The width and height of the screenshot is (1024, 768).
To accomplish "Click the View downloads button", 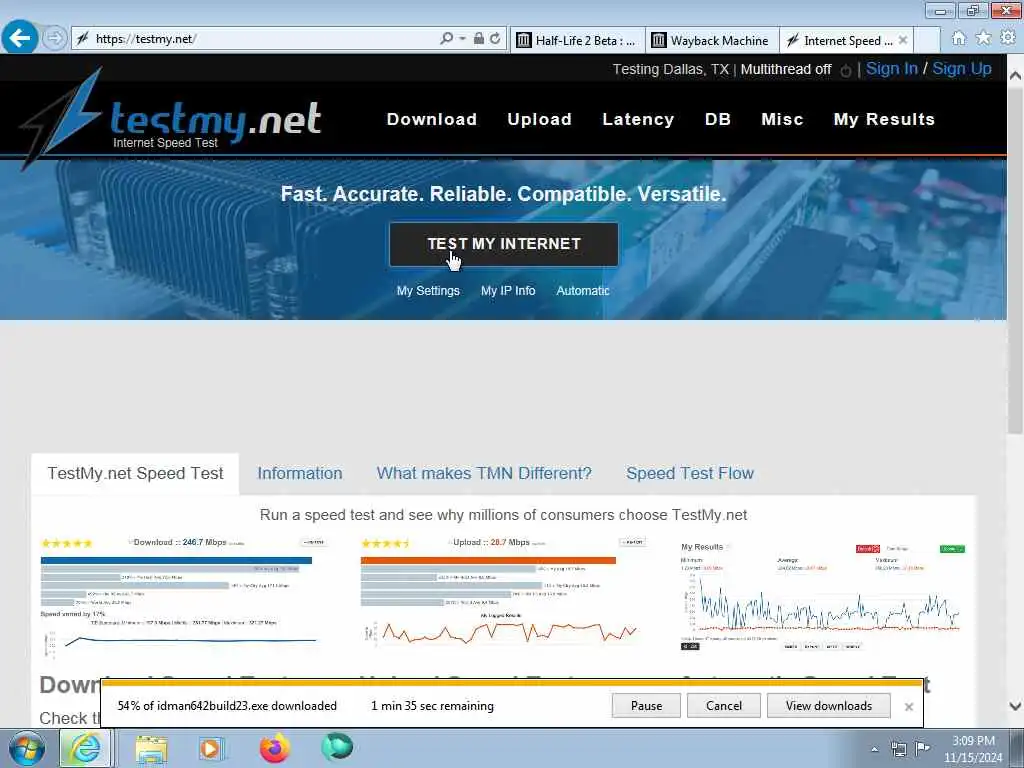I will (829, 706).
